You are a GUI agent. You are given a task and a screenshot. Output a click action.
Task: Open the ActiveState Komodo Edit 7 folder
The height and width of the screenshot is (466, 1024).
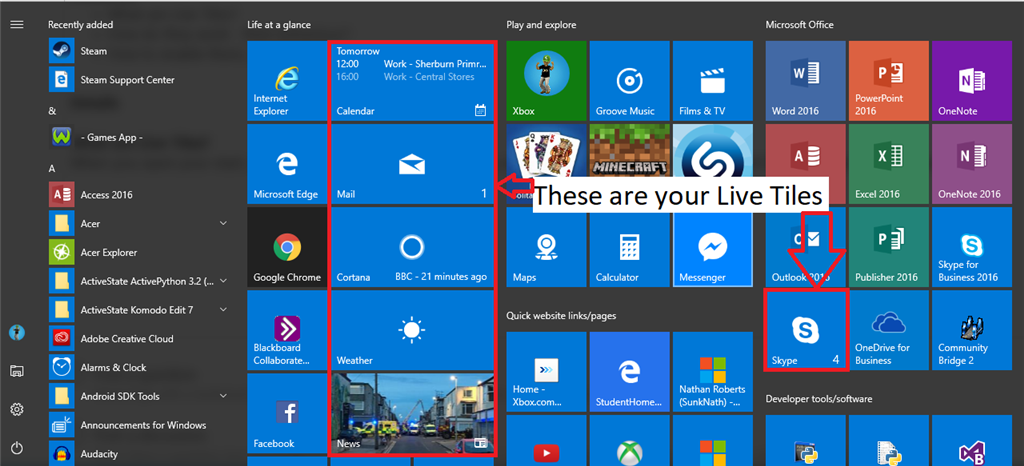tap(140, 310)
